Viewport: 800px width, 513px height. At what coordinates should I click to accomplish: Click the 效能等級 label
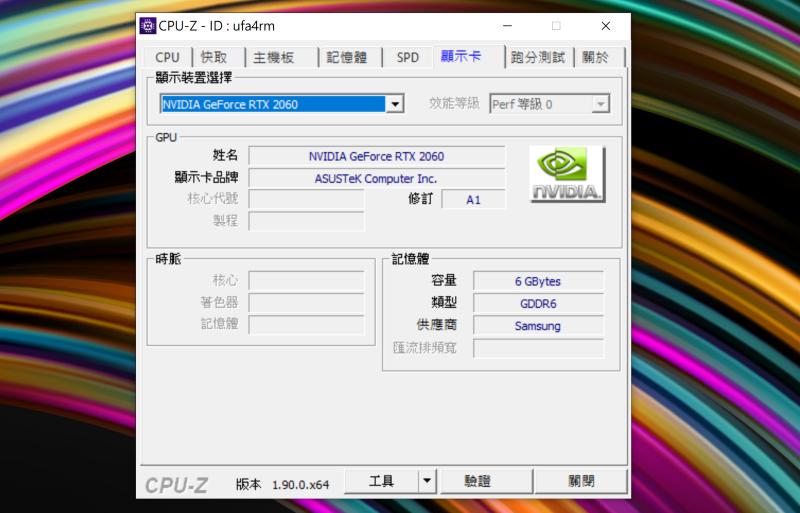[454, 104]
